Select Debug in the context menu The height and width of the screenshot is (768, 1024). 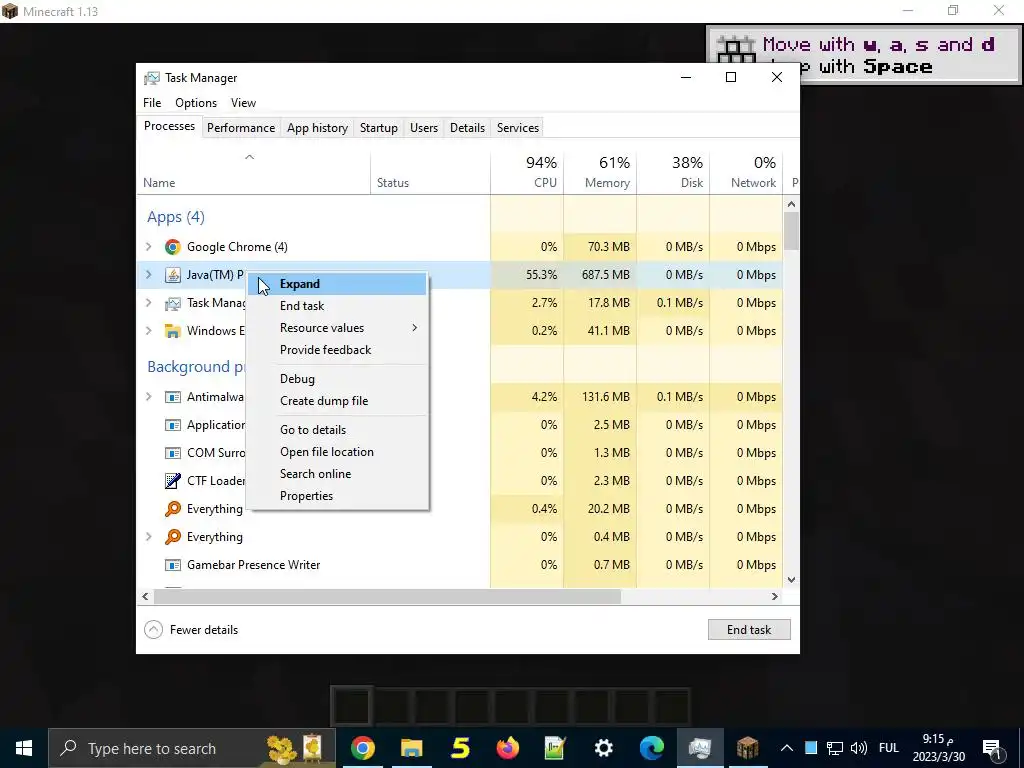(x=337, y=379)
